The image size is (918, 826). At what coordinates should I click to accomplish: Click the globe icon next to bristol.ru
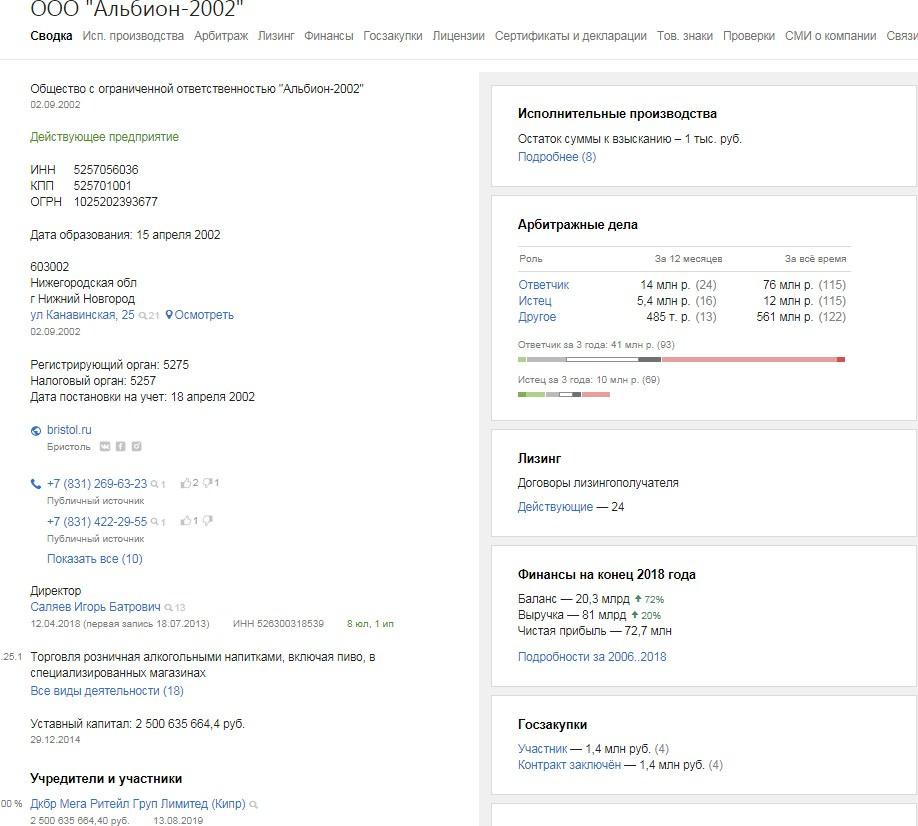36,431
